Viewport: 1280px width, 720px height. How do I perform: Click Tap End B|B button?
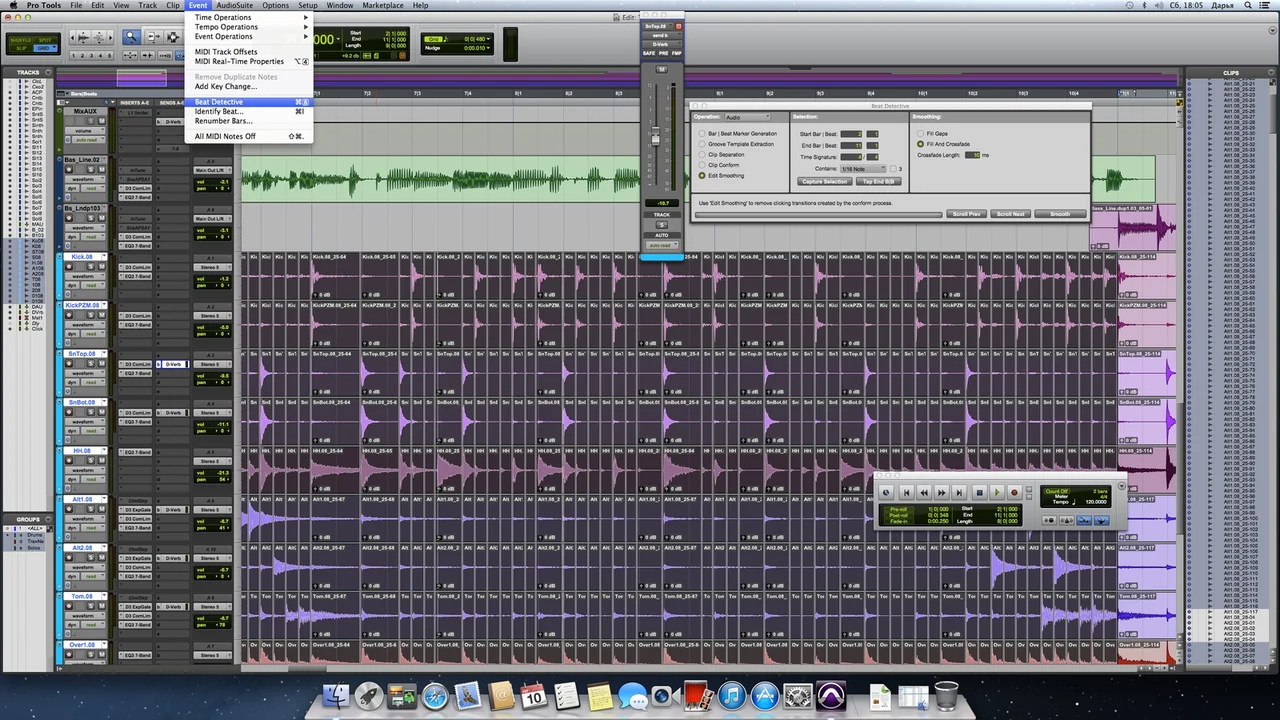(x=879, y=182)
